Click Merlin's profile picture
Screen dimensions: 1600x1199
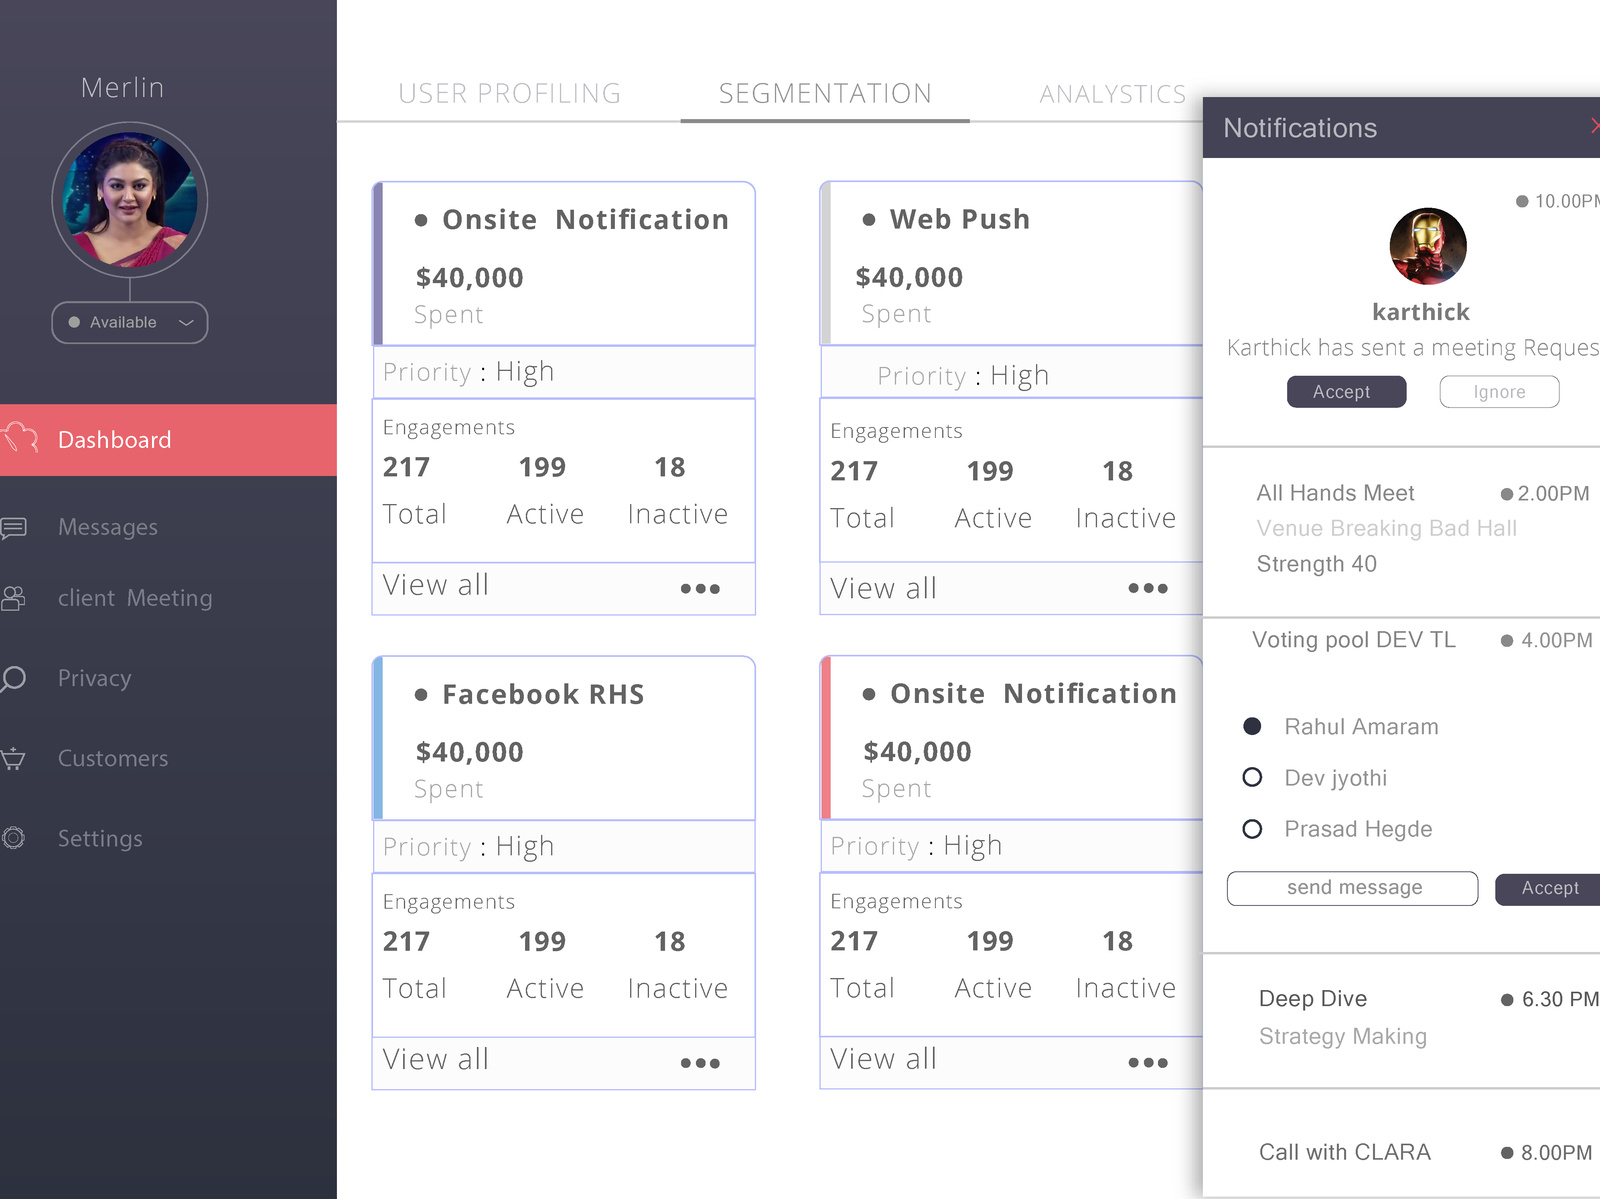pyautogui.click(x=130, y=201)
